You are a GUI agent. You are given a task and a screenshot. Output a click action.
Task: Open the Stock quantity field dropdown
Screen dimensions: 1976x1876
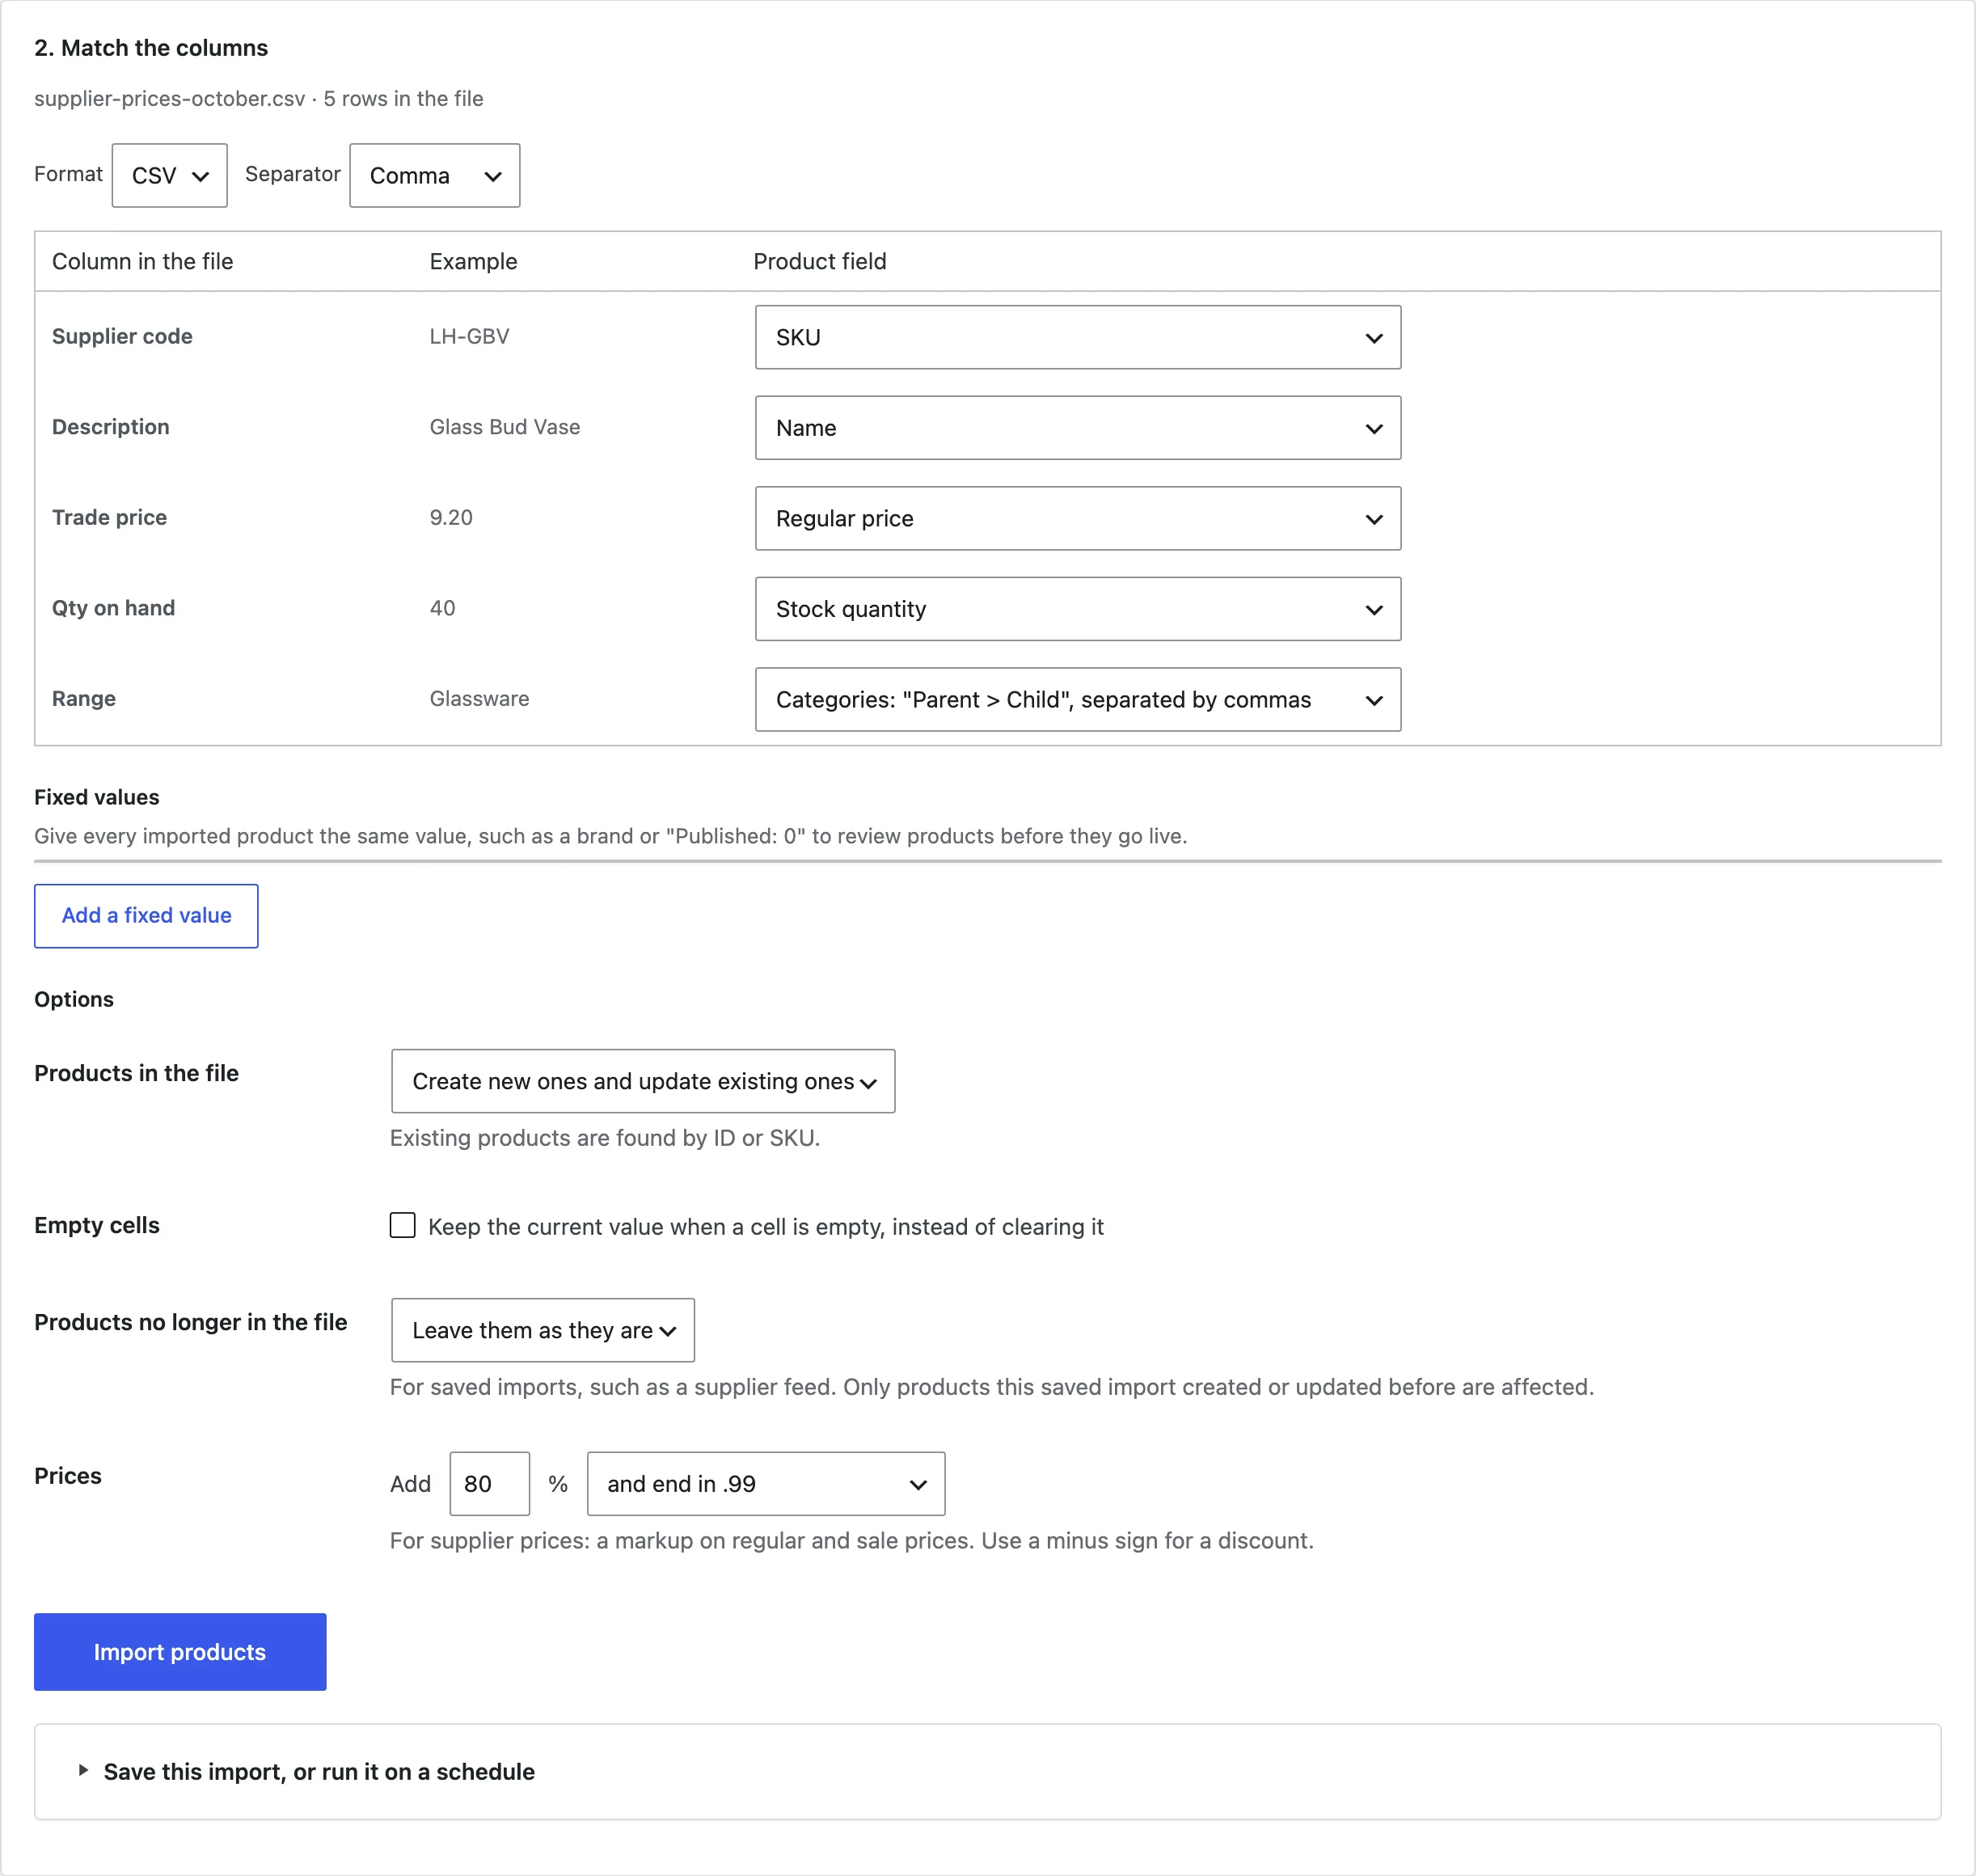tap(1077, 609)
